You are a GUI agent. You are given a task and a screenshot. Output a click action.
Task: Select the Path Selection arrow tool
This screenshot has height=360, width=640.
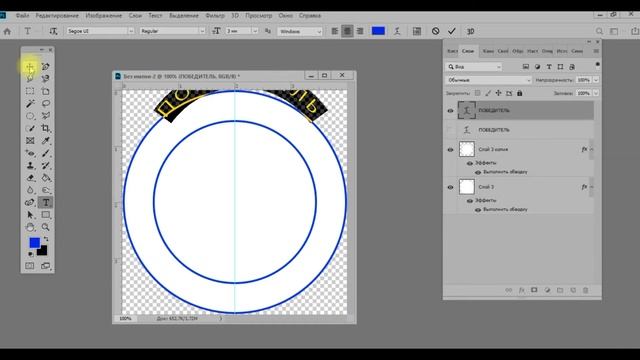30,215
